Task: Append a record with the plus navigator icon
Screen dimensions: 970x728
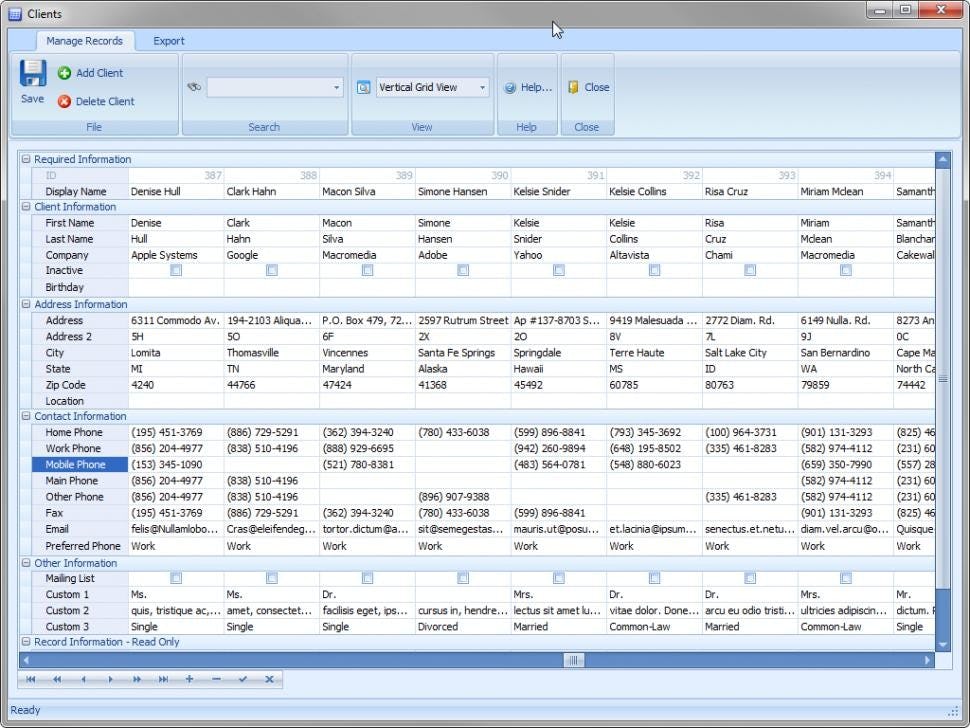Action: coord(189,679)
